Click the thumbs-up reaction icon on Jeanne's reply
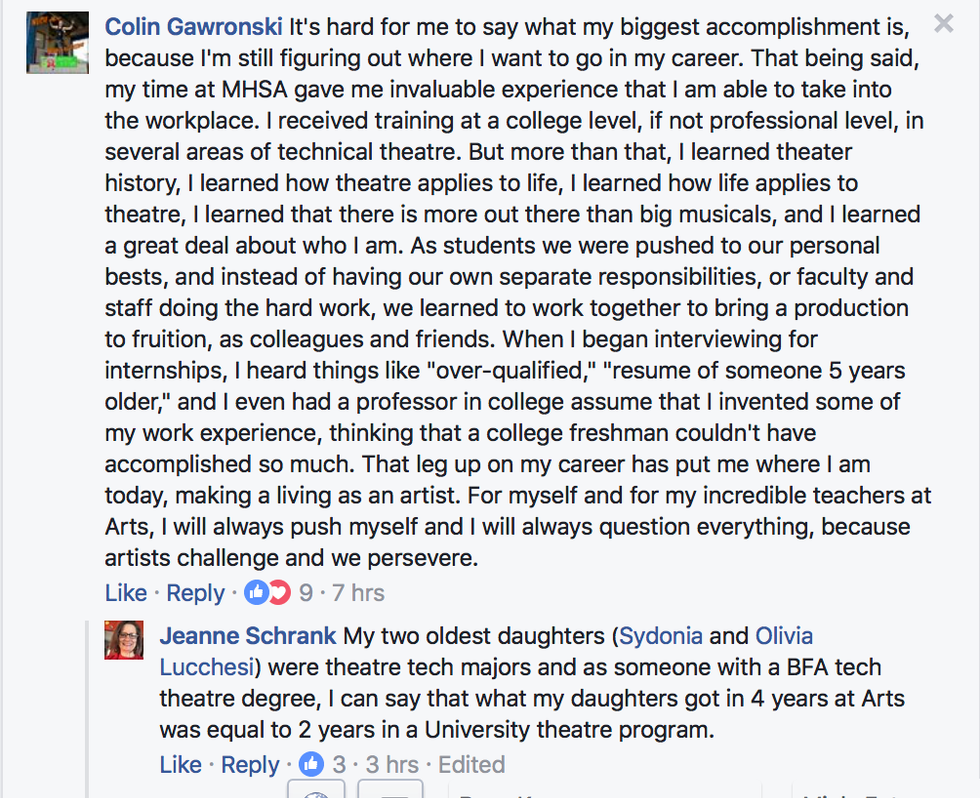980x798 pixels. [x=312, y=765]
